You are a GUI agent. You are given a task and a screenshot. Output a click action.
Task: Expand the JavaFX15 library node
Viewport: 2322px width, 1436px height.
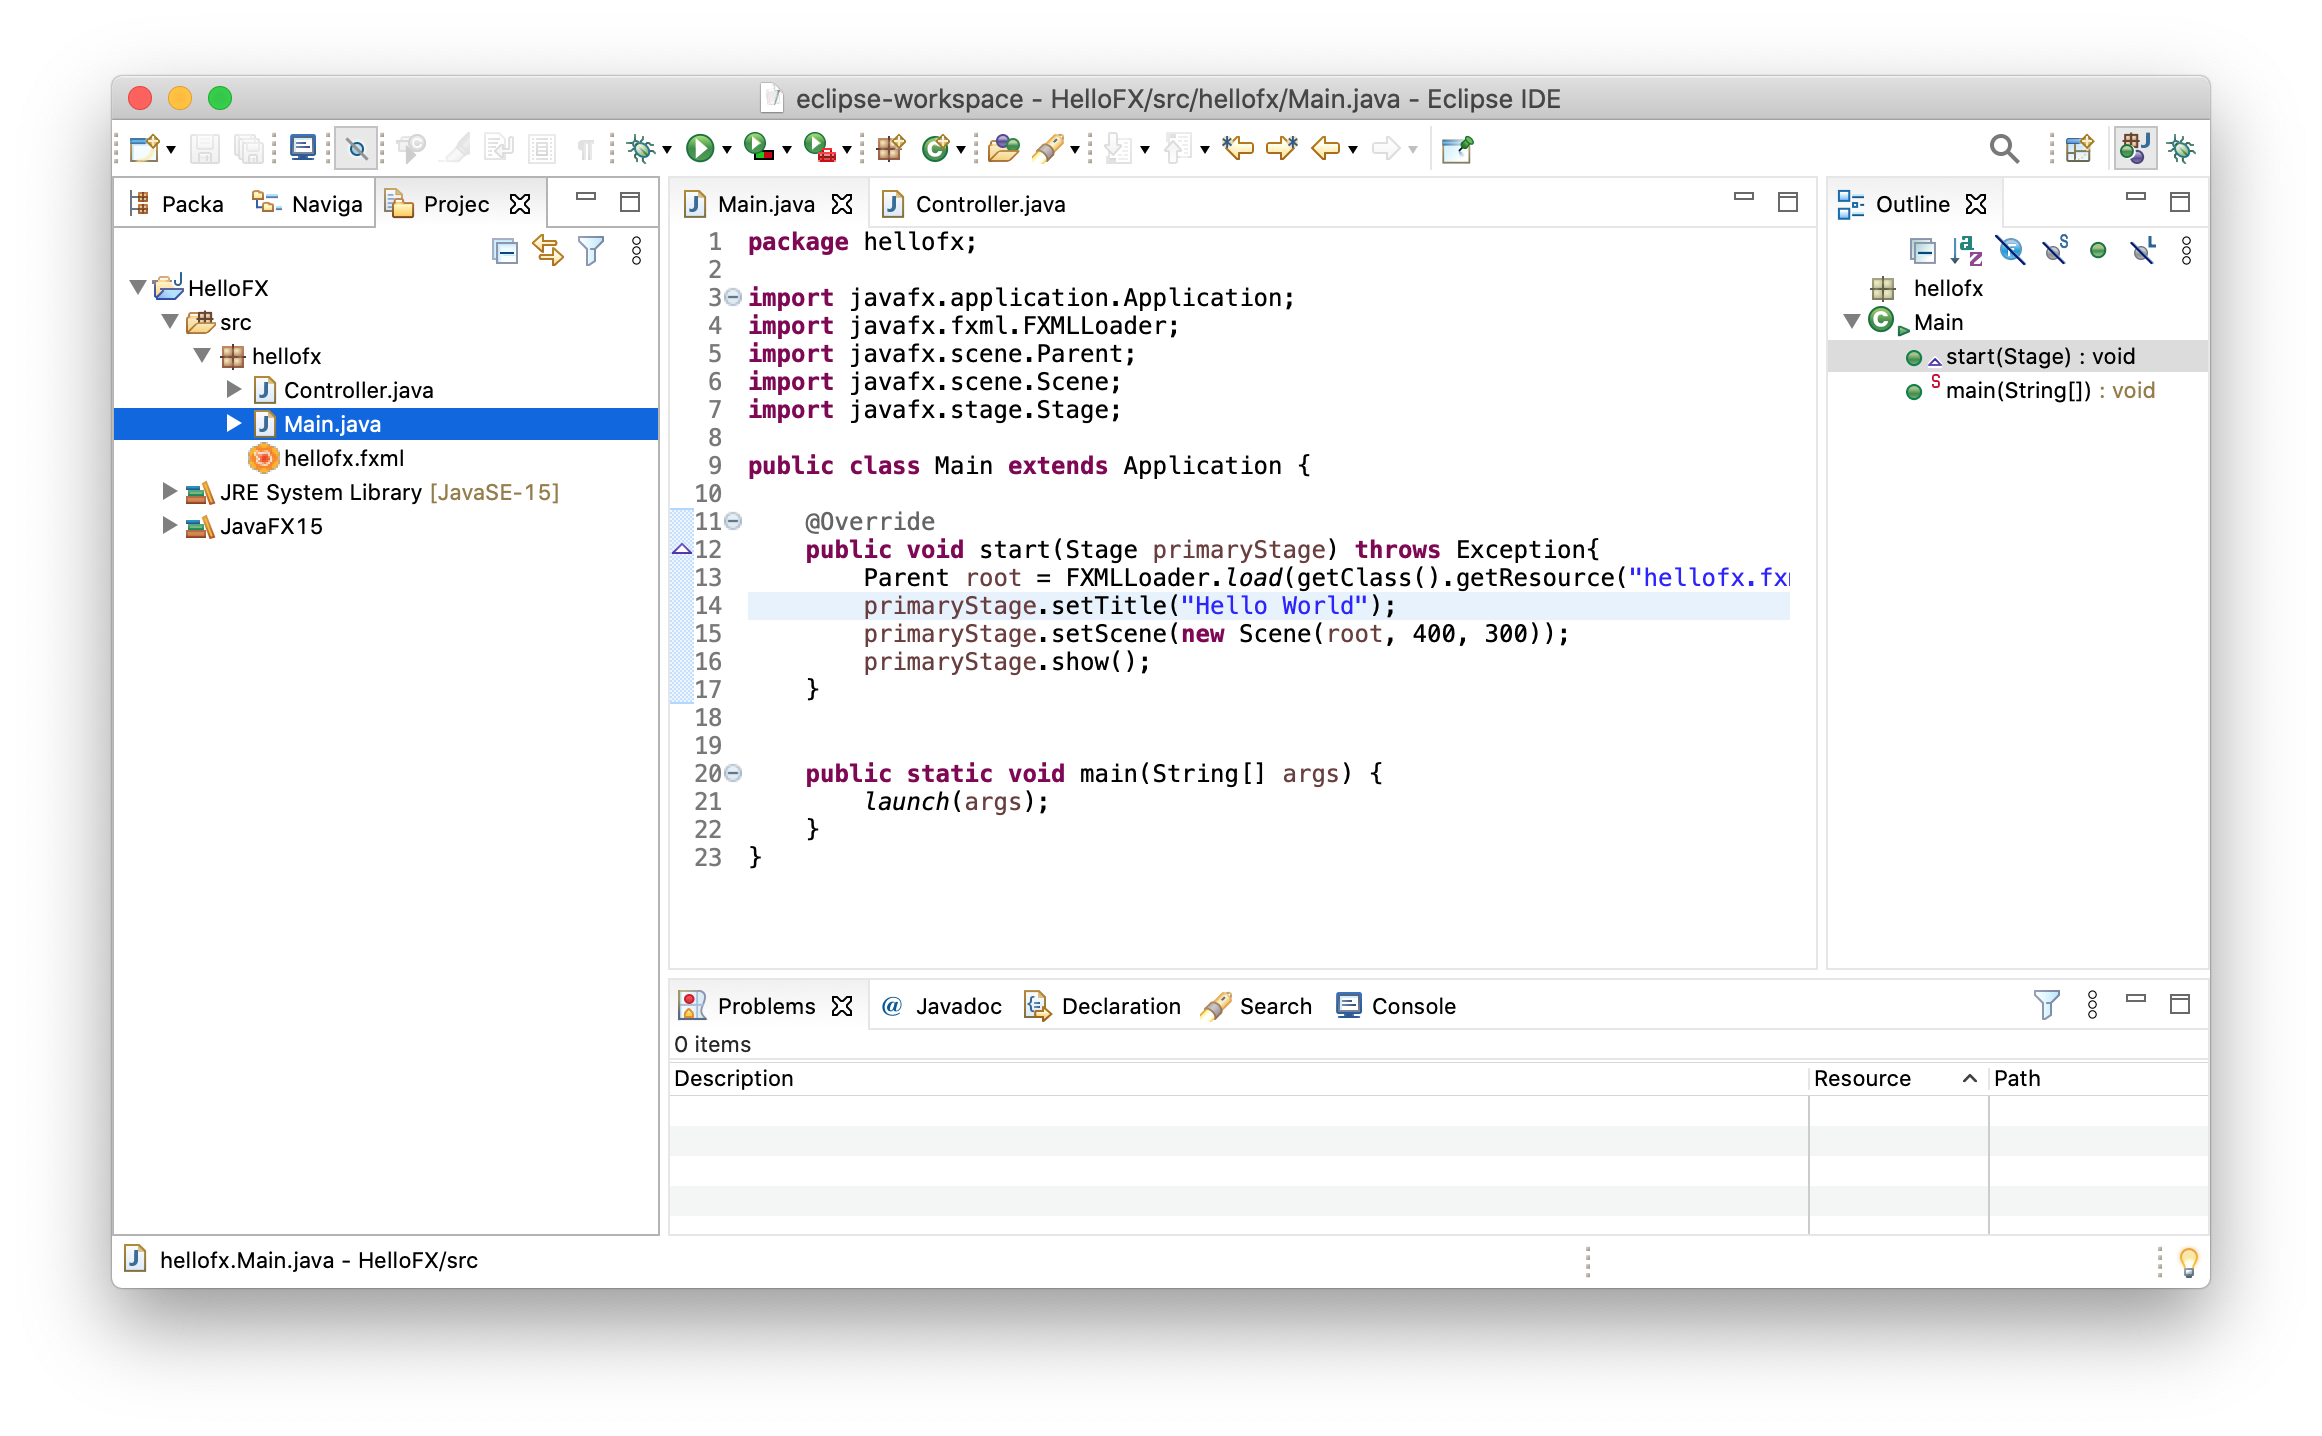coord(169,526)
